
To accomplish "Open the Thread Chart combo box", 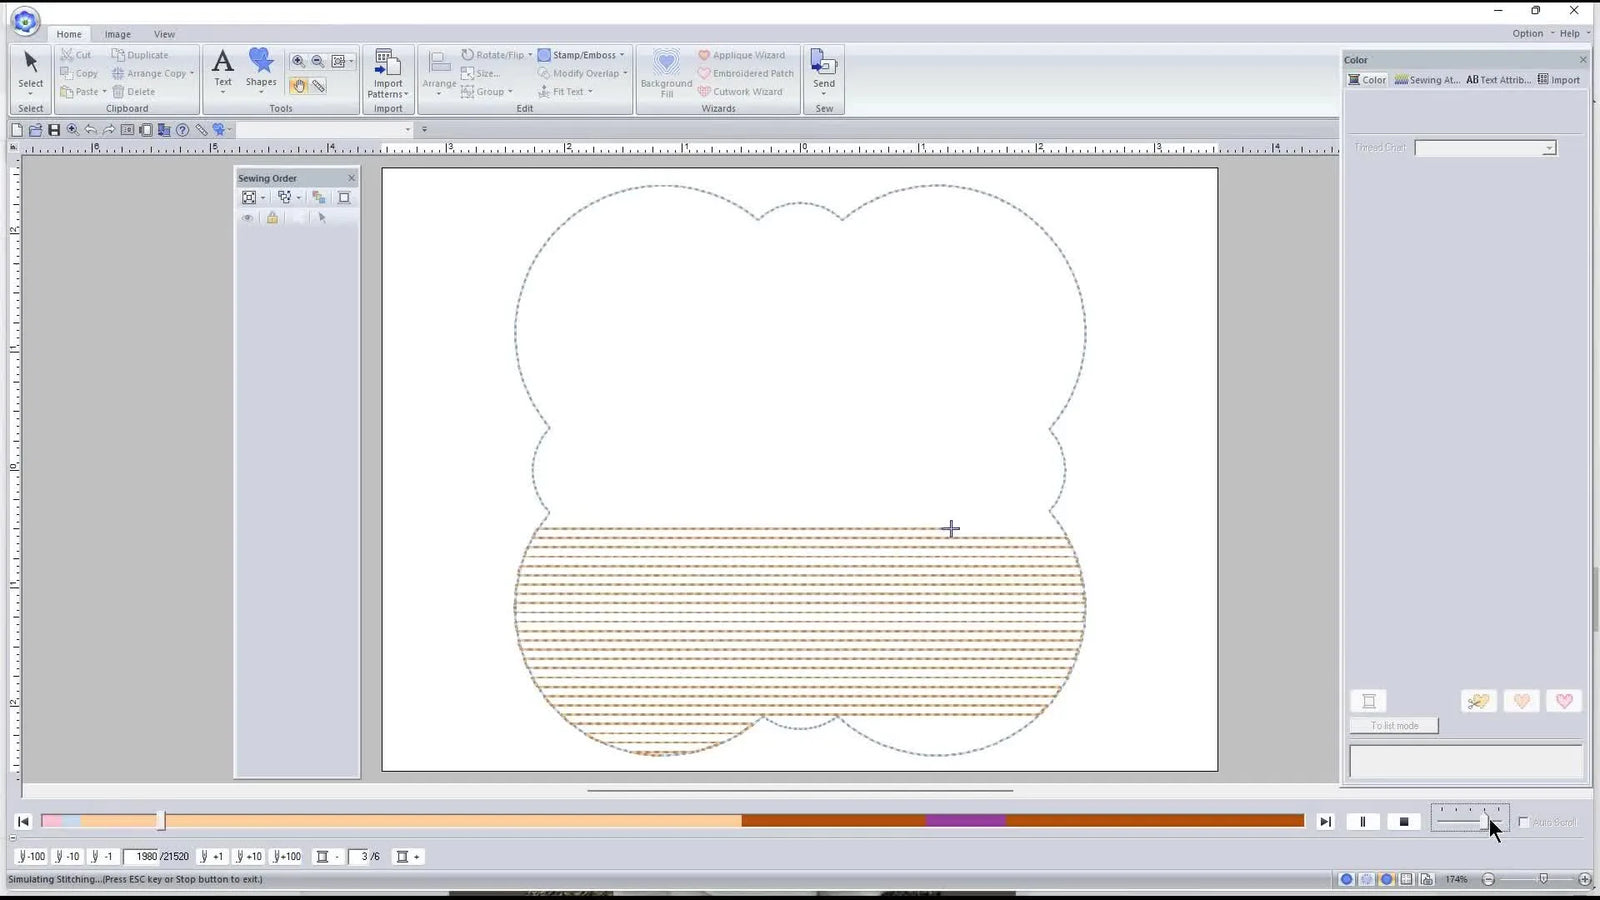I will (1485, 148).
